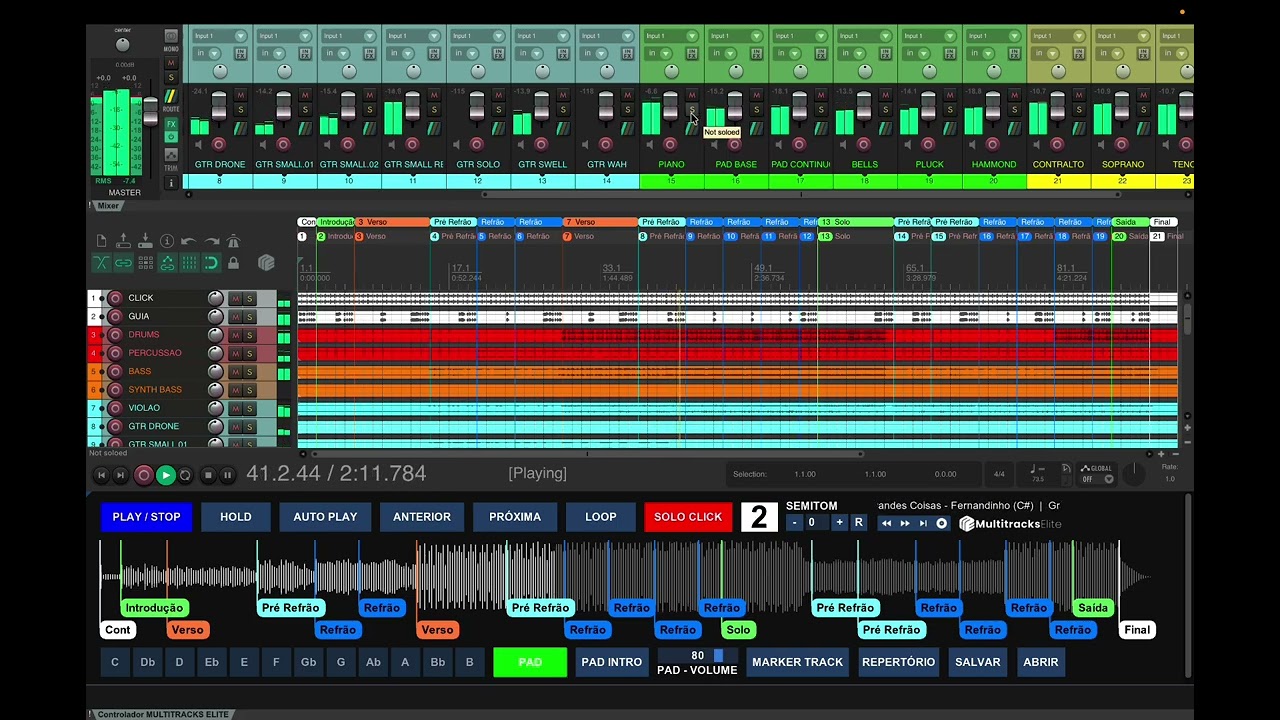The image size is (1280, 720).
Task: Toggle the transport Repeat icon
Action: tap(185, 475)
